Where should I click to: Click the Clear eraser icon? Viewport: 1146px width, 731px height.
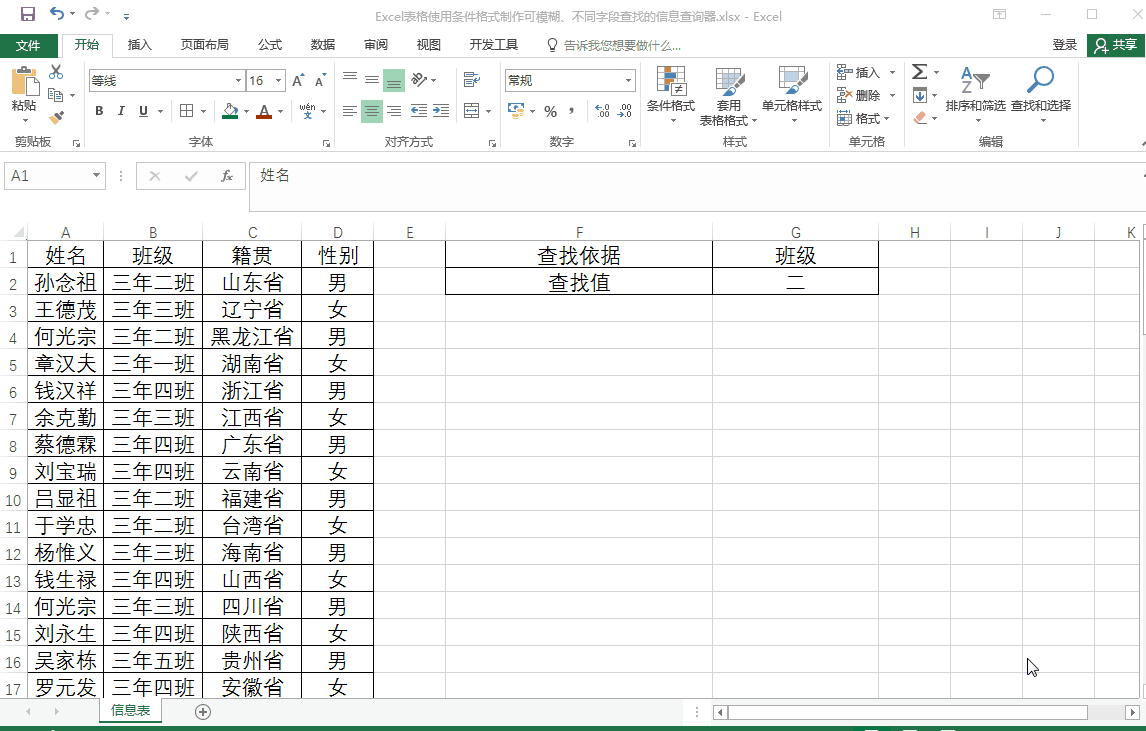(x=919, y=118)
